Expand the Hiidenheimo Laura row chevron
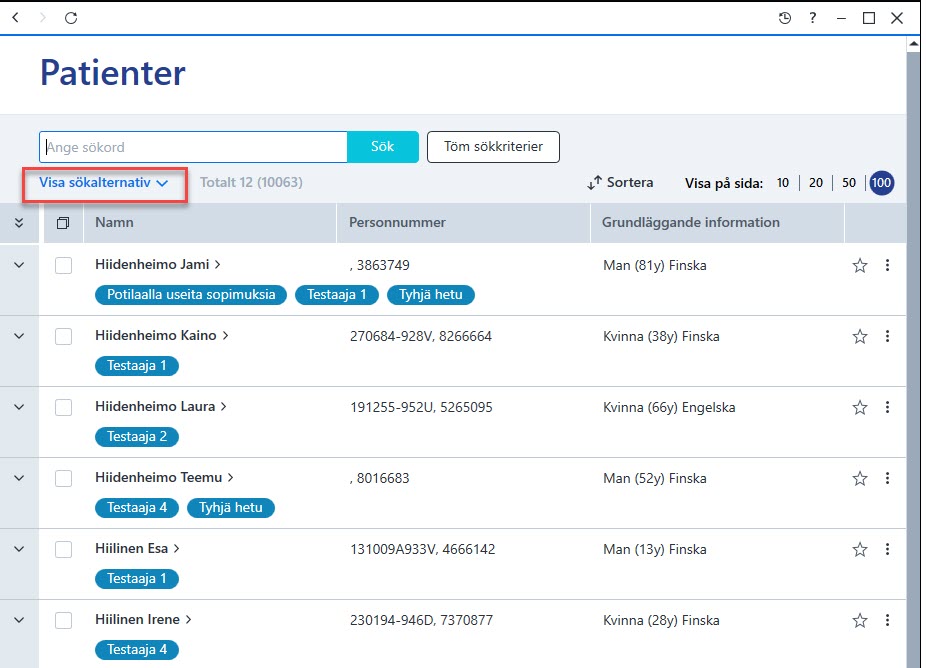The height and width of the screenshot is (668, 926). [x=19, y=407]
